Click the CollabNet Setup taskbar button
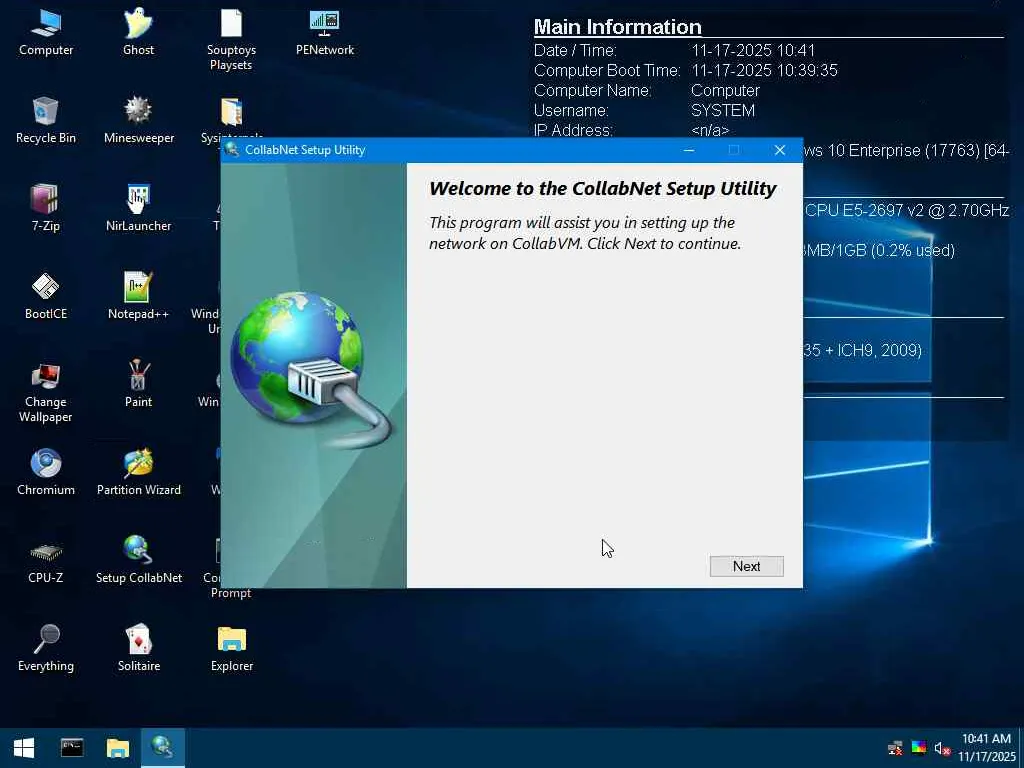Image resolution: width=1024 pixels, height=768 pixels. click(163, 748)
